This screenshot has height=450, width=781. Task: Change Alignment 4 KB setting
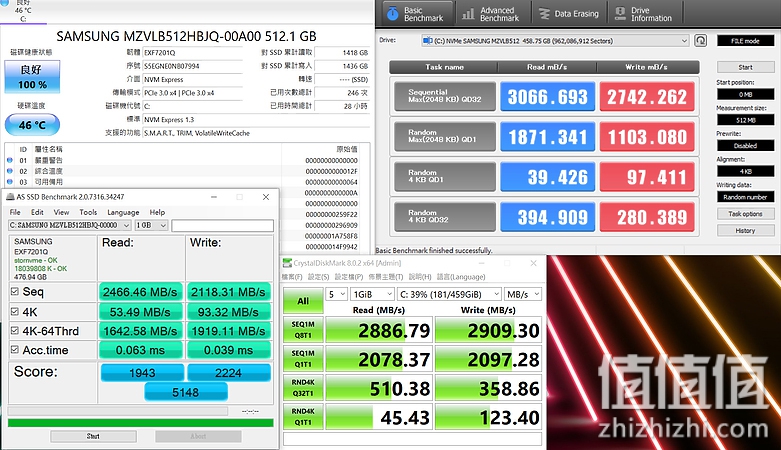click(x=745, y=171)
